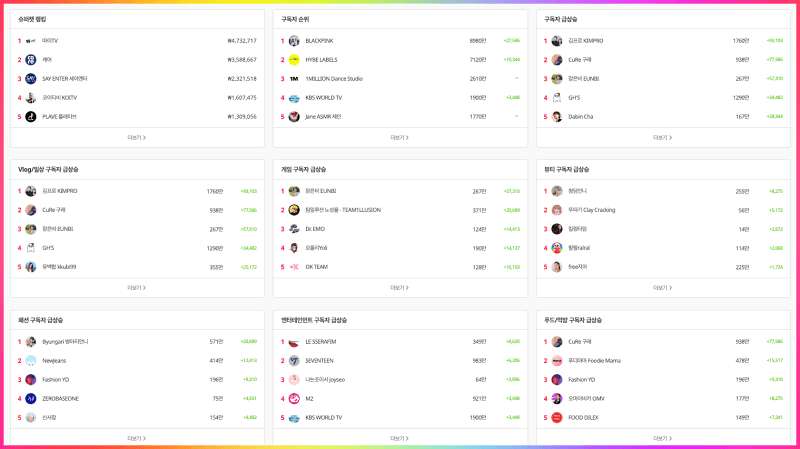Screen dimensions: 800x449
Task: Click the red FOOD DILEX avatar
Action: coord(557,417)
